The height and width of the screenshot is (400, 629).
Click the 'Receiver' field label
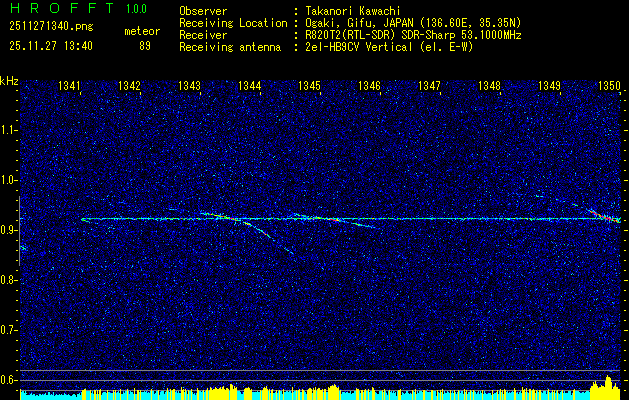click(x=203, y=35)
